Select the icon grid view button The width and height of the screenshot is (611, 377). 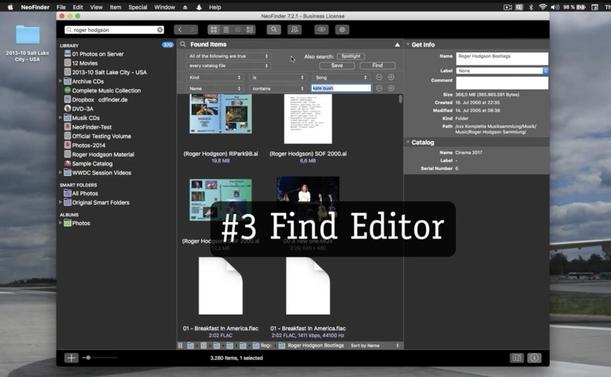[x=214, y=30]
